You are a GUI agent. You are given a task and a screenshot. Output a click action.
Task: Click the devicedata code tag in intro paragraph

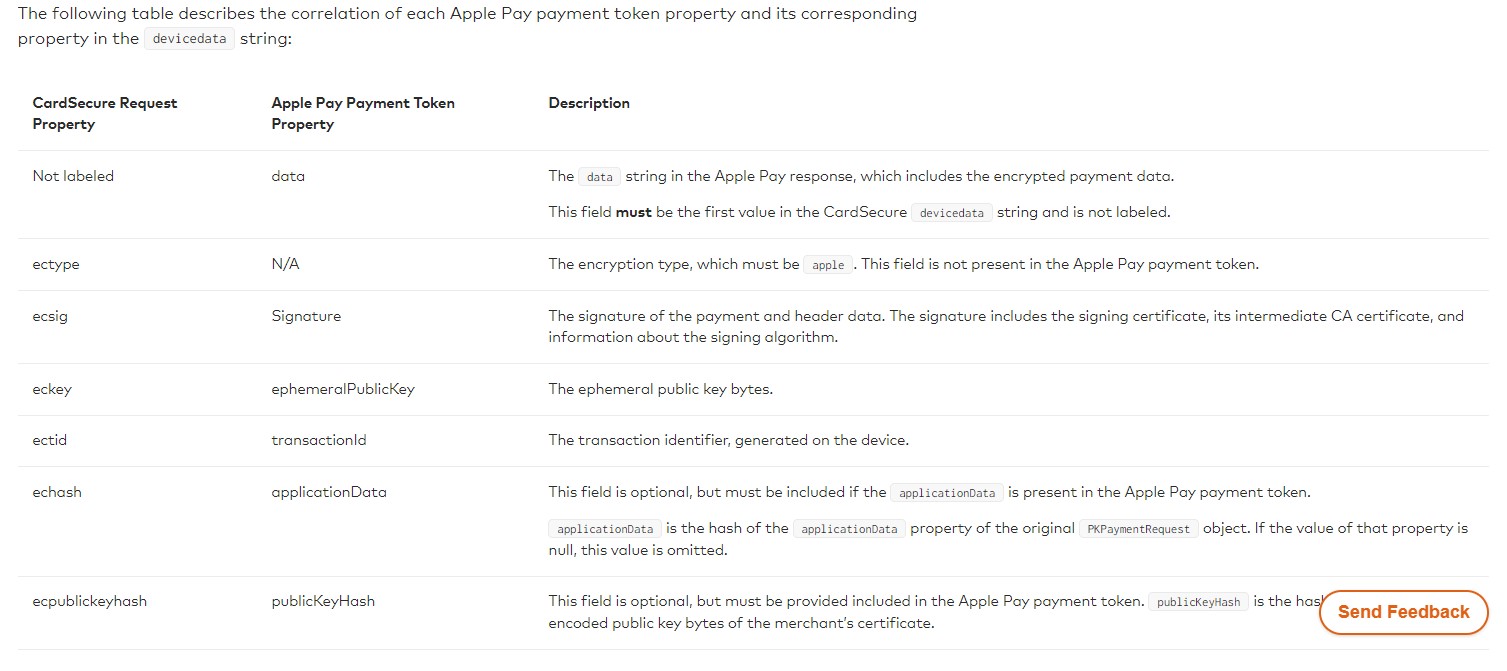pyautogui.click(x=189, y=39)
